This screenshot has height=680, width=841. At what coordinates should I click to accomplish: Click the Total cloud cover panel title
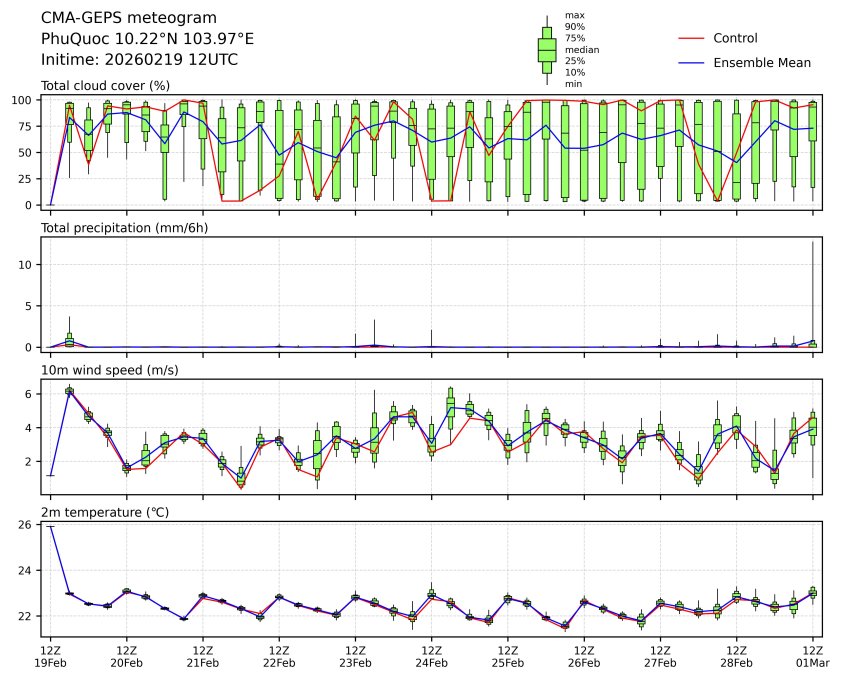click(x=105, y=86)
